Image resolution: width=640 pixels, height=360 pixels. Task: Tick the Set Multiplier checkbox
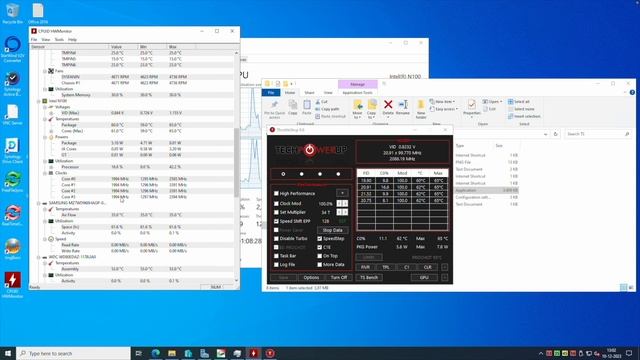point(276,212)
